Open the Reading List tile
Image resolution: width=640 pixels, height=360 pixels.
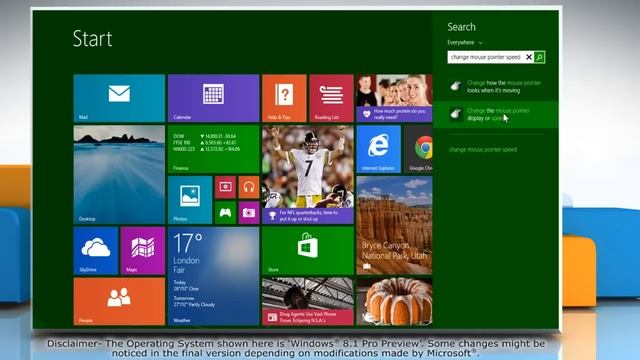(331, 98)
